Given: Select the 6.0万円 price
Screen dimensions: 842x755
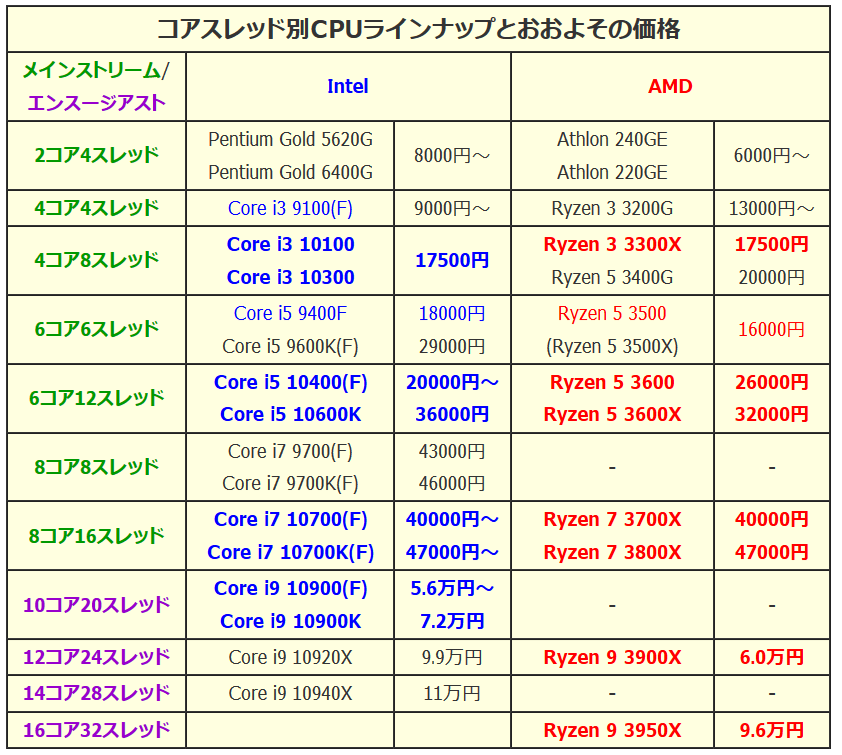Looking at the screenshot, I should point(772,657).
